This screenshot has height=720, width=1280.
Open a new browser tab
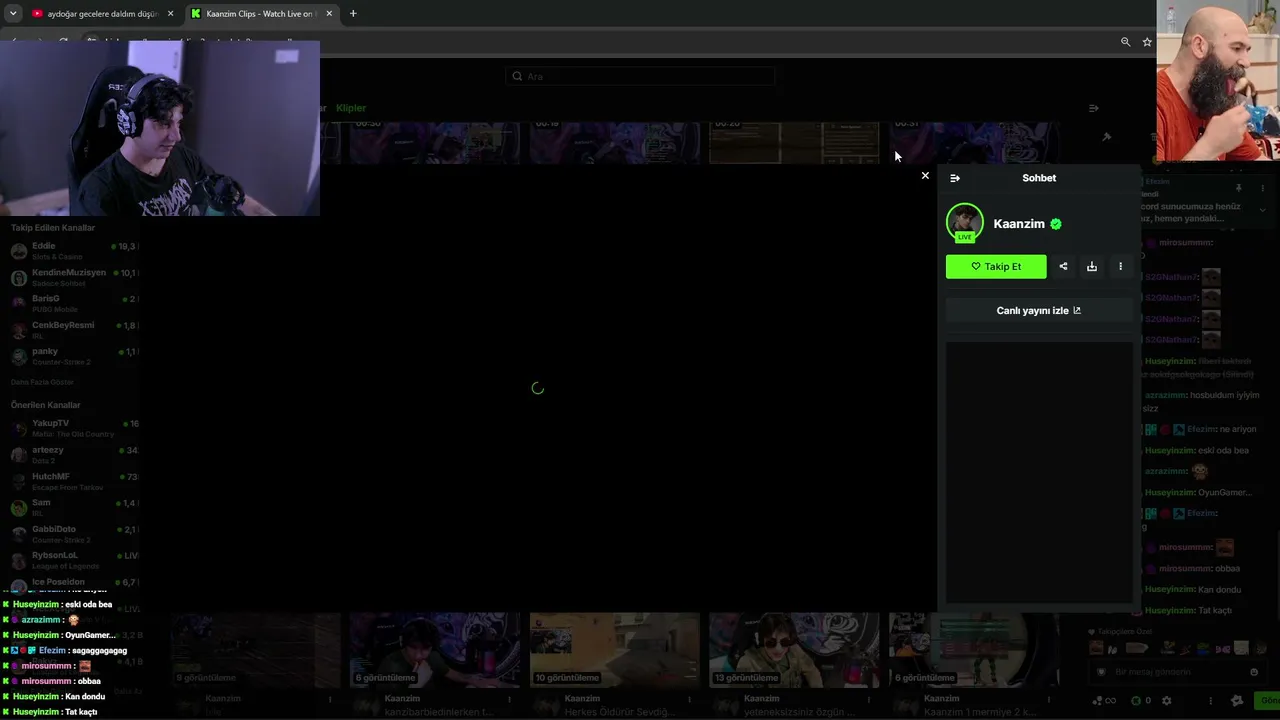click(353, 14)
